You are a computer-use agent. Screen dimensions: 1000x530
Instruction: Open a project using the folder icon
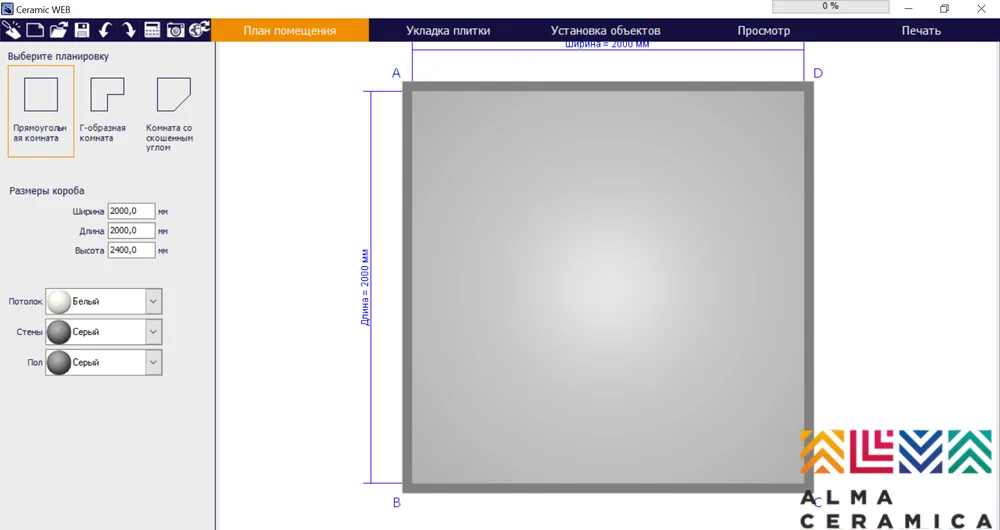(x=59, y=30)
